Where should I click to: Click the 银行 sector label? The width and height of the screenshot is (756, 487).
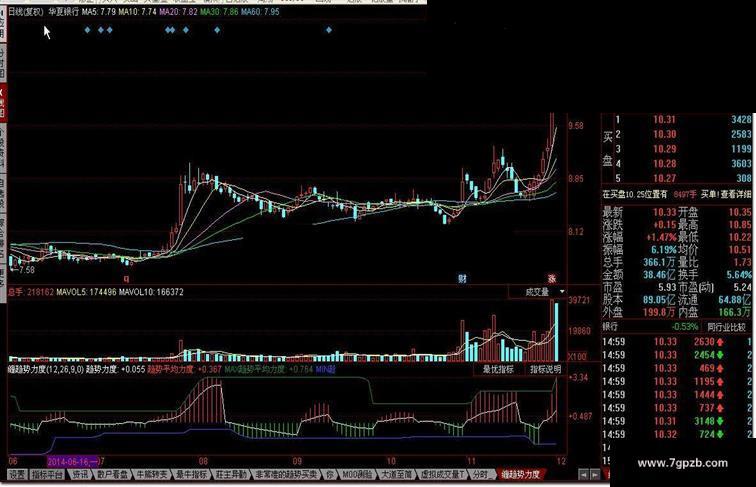pyautogui.click(x=610, y=327)
